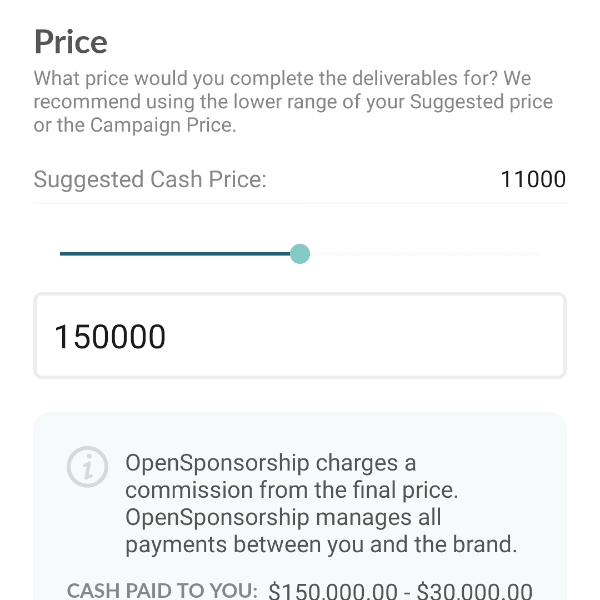Viewport: 600px width, 600px height.
Task: Click the "Price" section heading
Action: (x=70, y=42)
